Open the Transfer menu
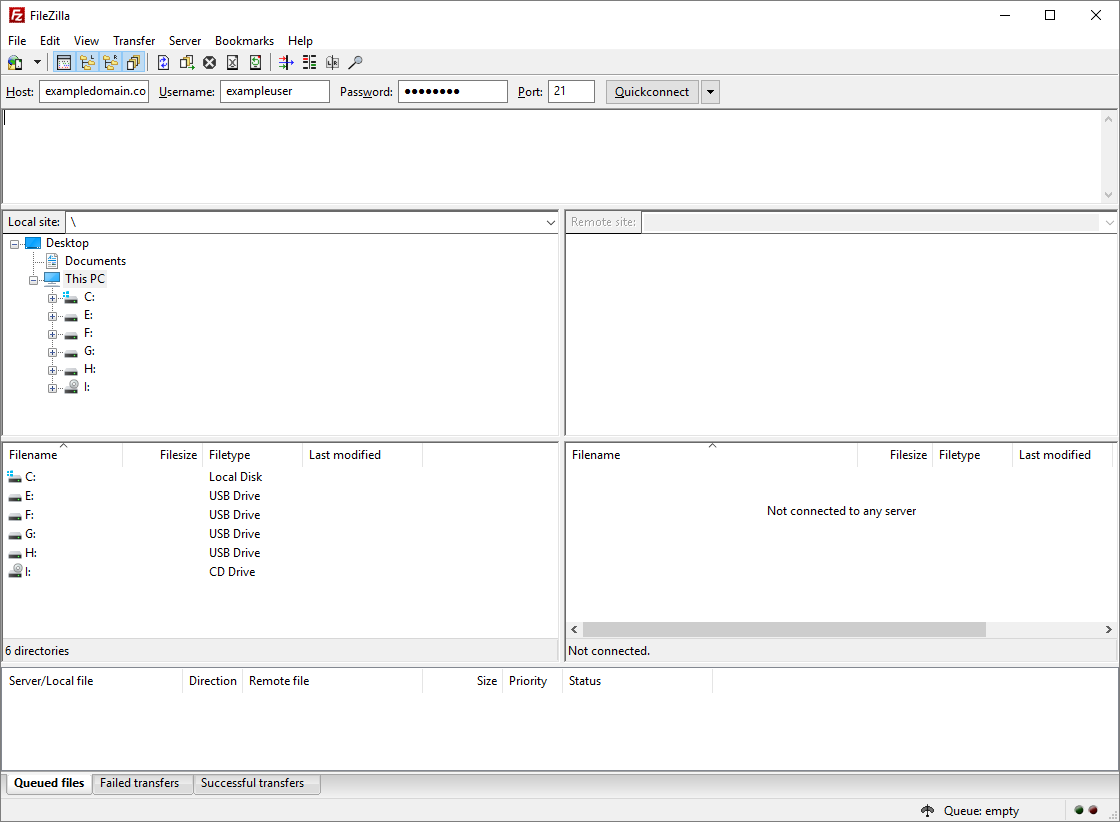The image size is (1120, 822). click(x=133, y=41)
